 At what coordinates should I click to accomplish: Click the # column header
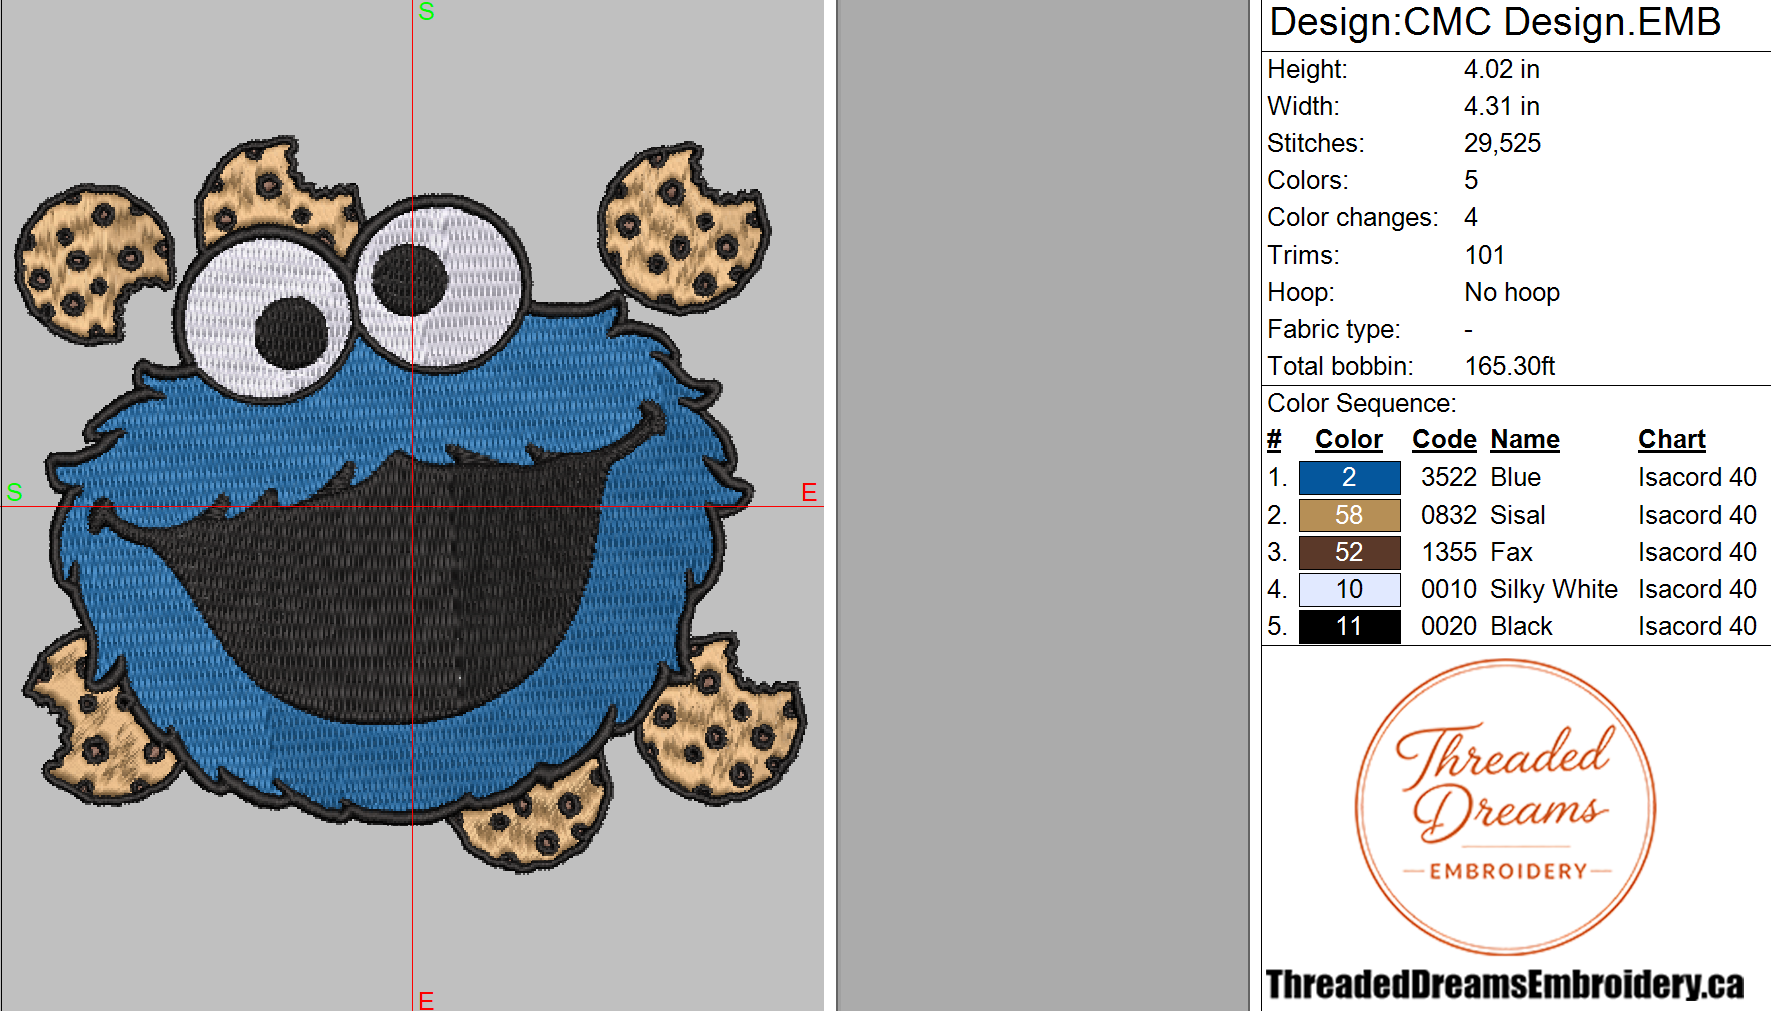coord(1274,439)
